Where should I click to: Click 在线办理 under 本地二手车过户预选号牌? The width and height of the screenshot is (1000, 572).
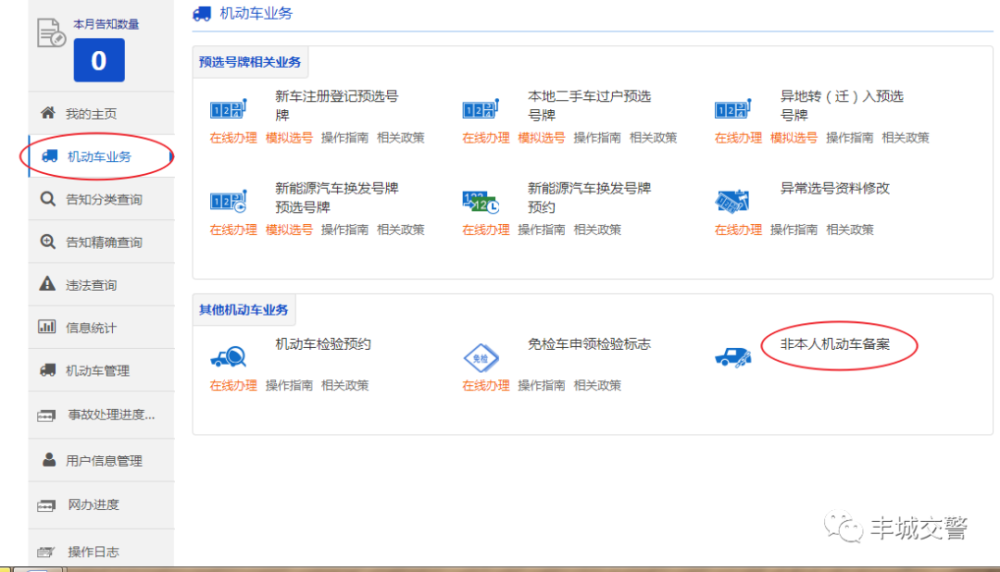pyautogui.click(x=486, y=138)
